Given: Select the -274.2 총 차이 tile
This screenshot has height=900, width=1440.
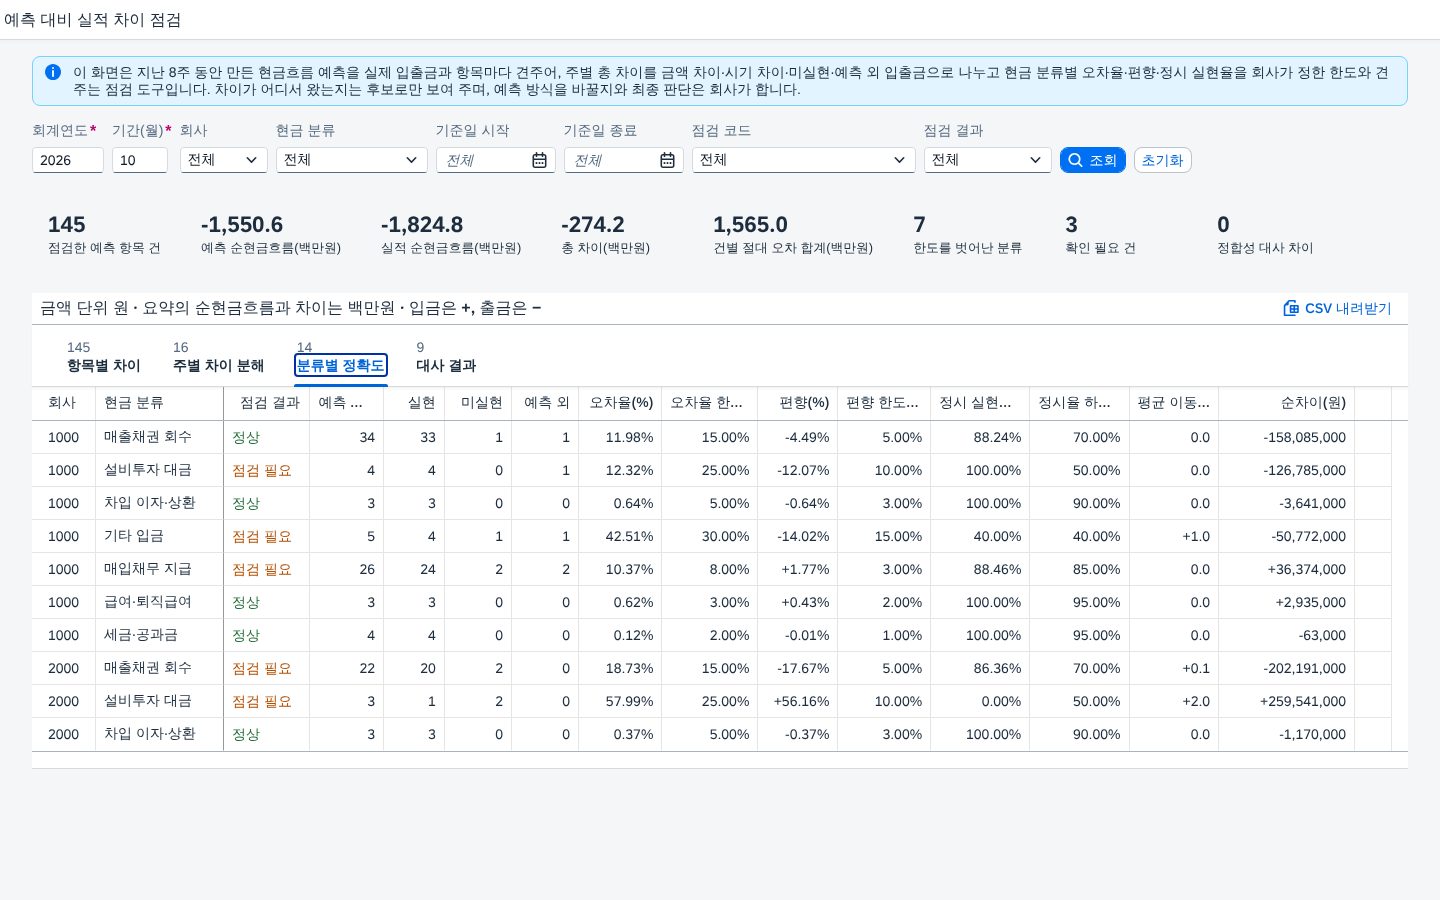Looking at the screenshot, I should click(605, 235).
